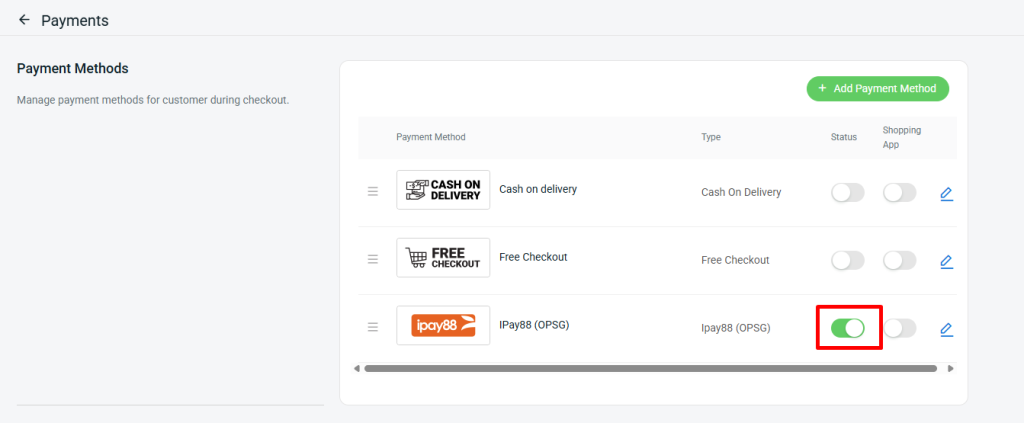
Task: Edit Free Checkout with pencil icon
Action: (x=946, y=262)
